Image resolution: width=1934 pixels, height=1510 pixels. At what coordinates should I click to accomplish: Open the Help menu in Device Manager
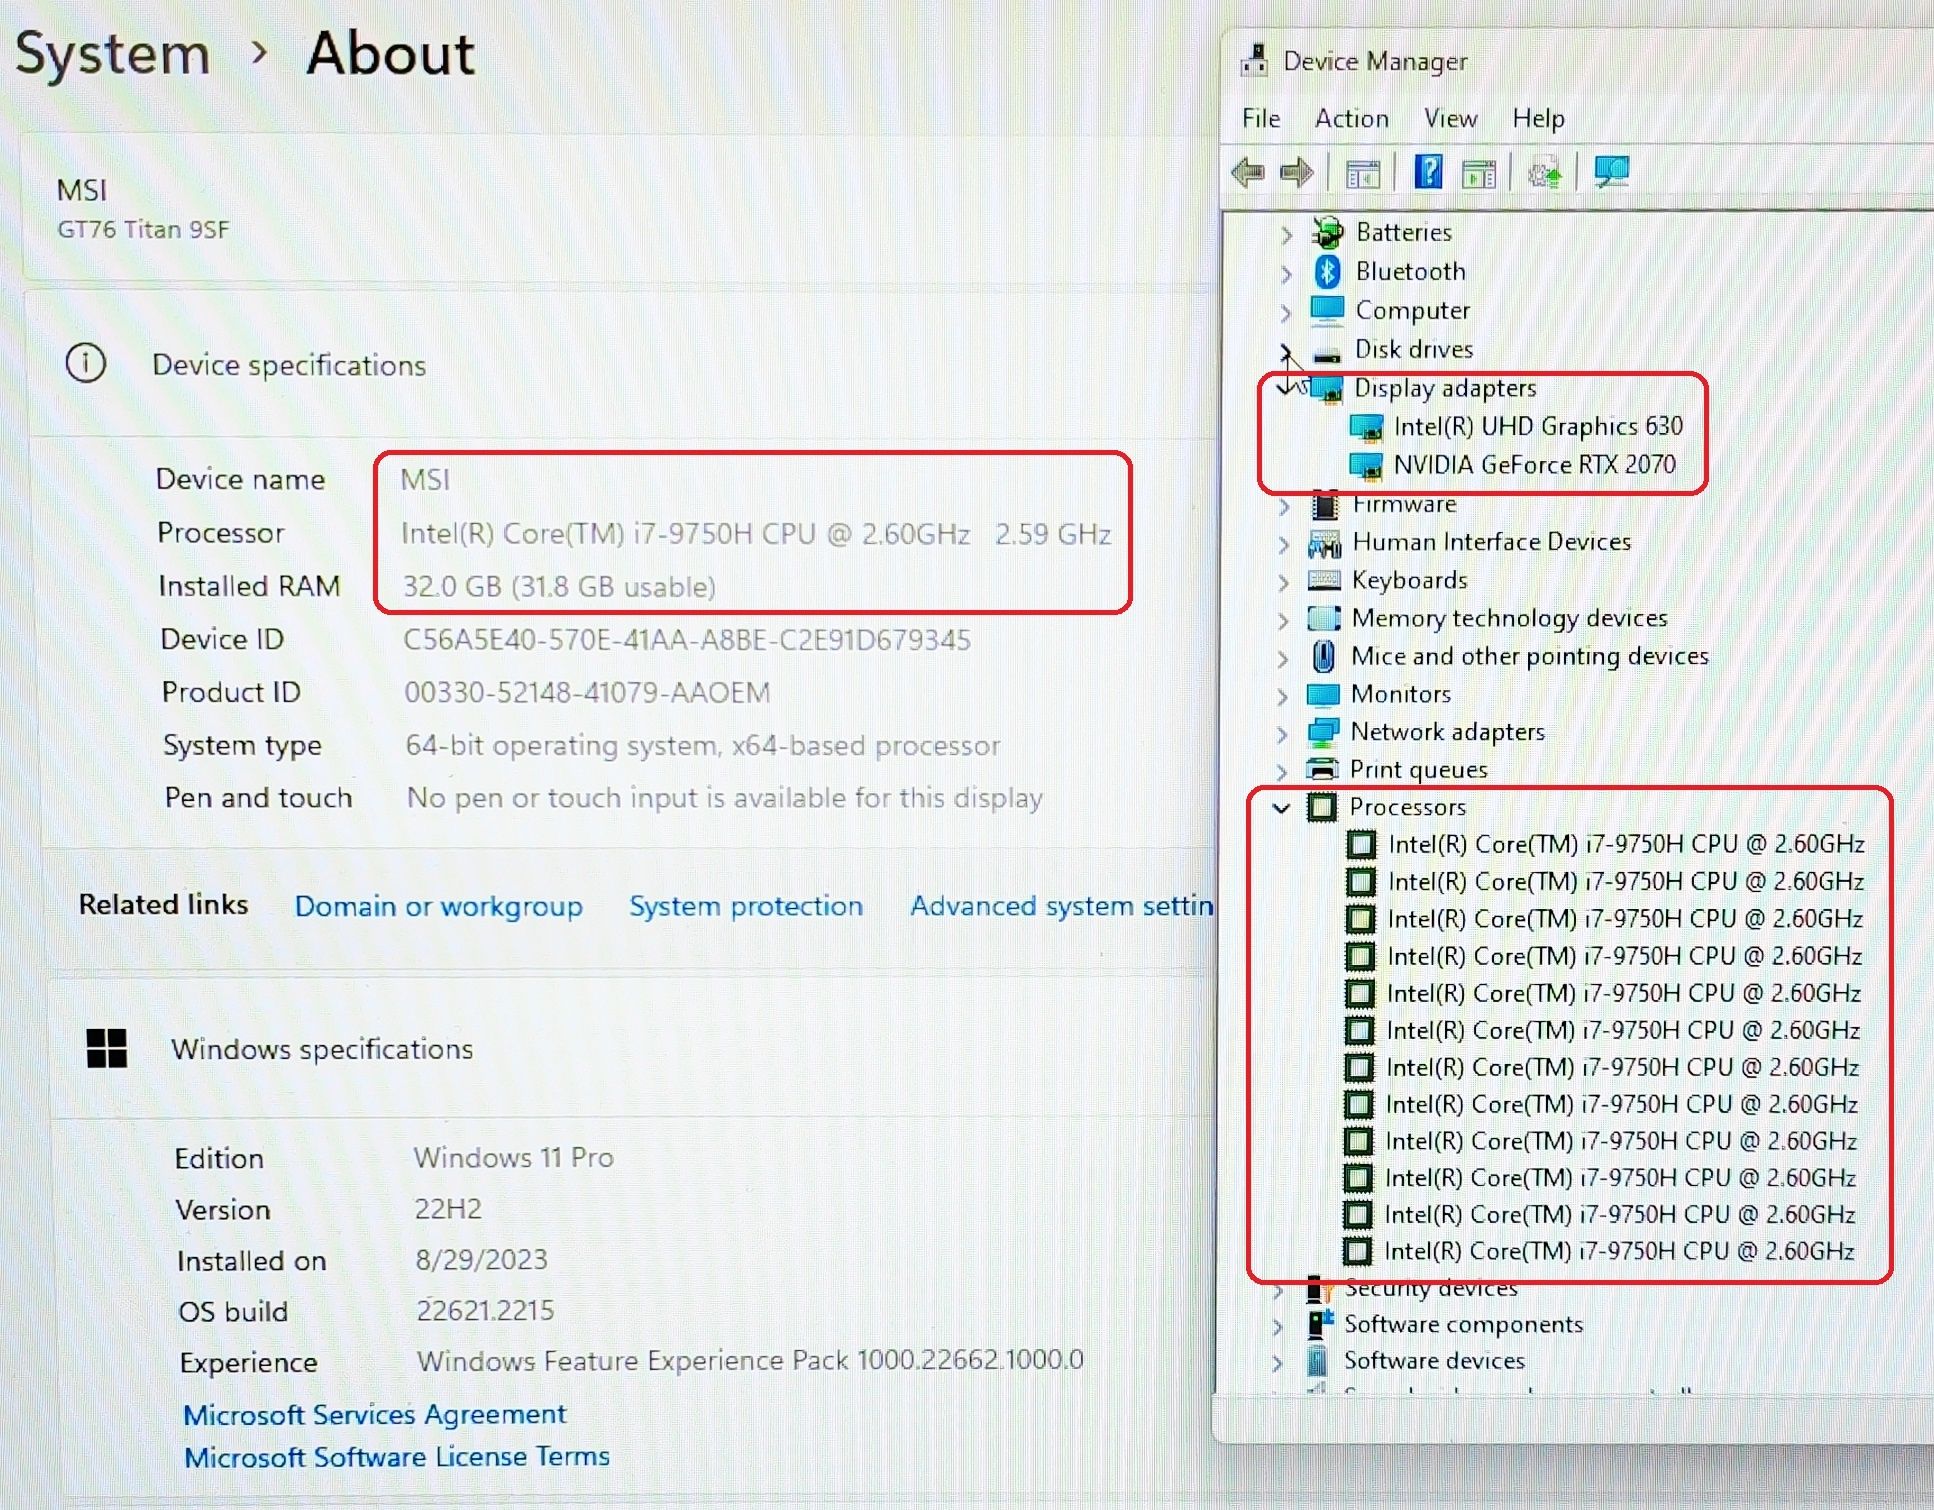click(x=1538, y=119)
